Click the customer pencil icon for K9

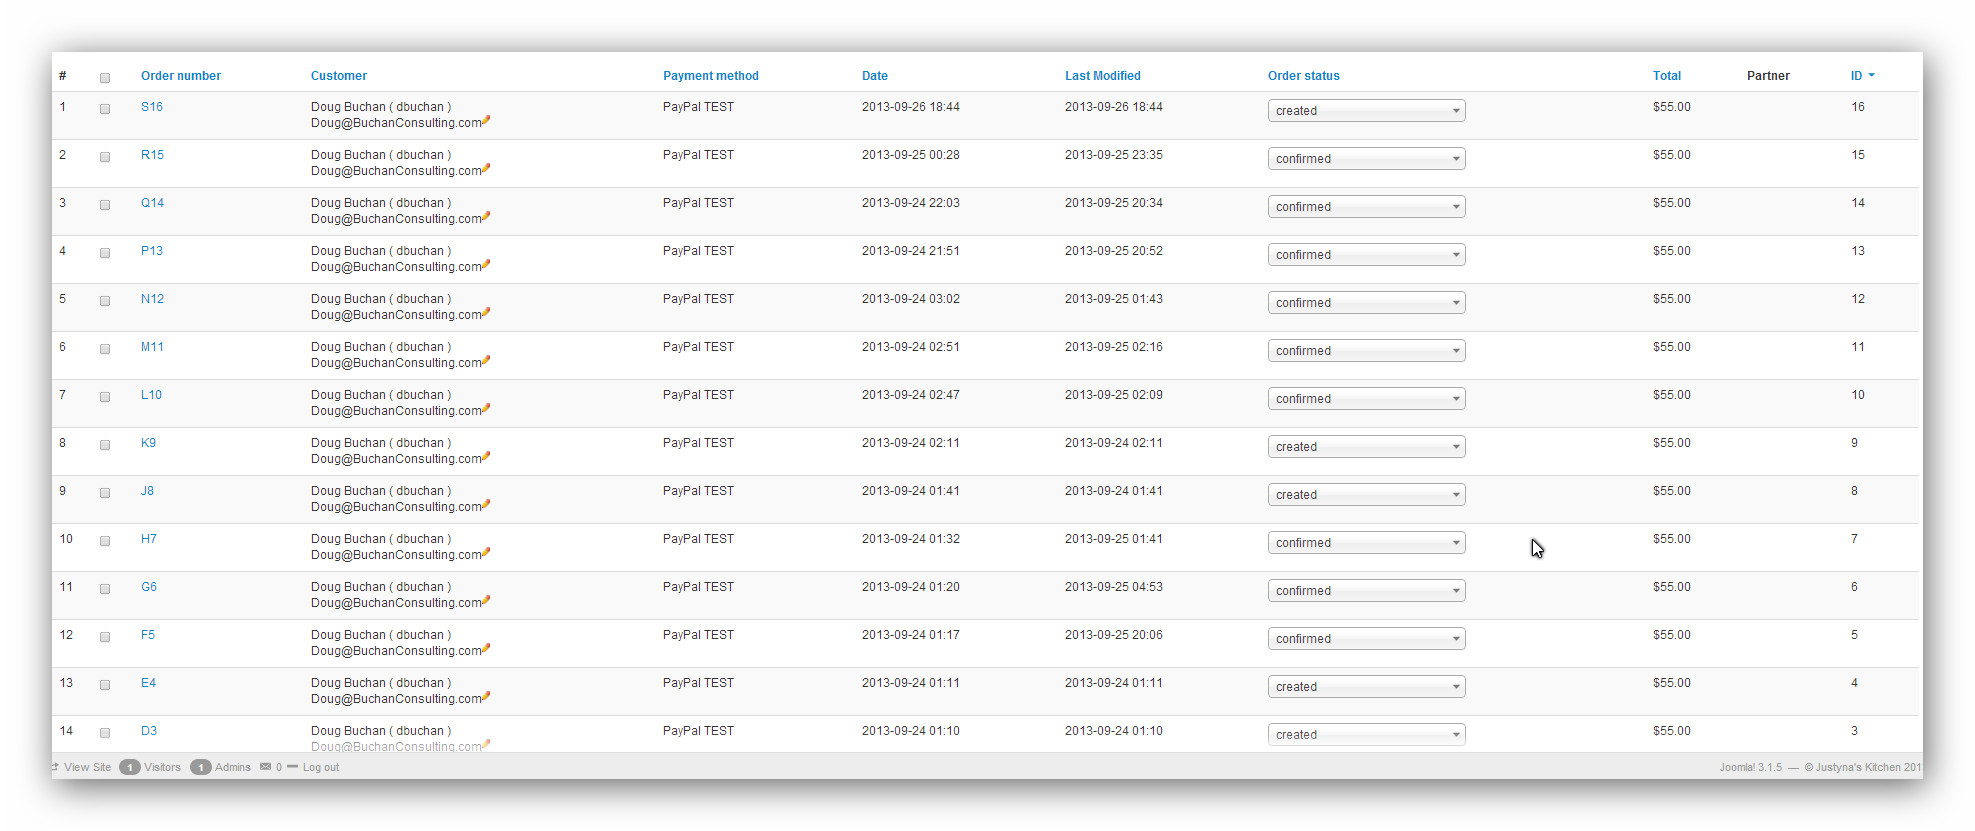click(x=486, y=457)
